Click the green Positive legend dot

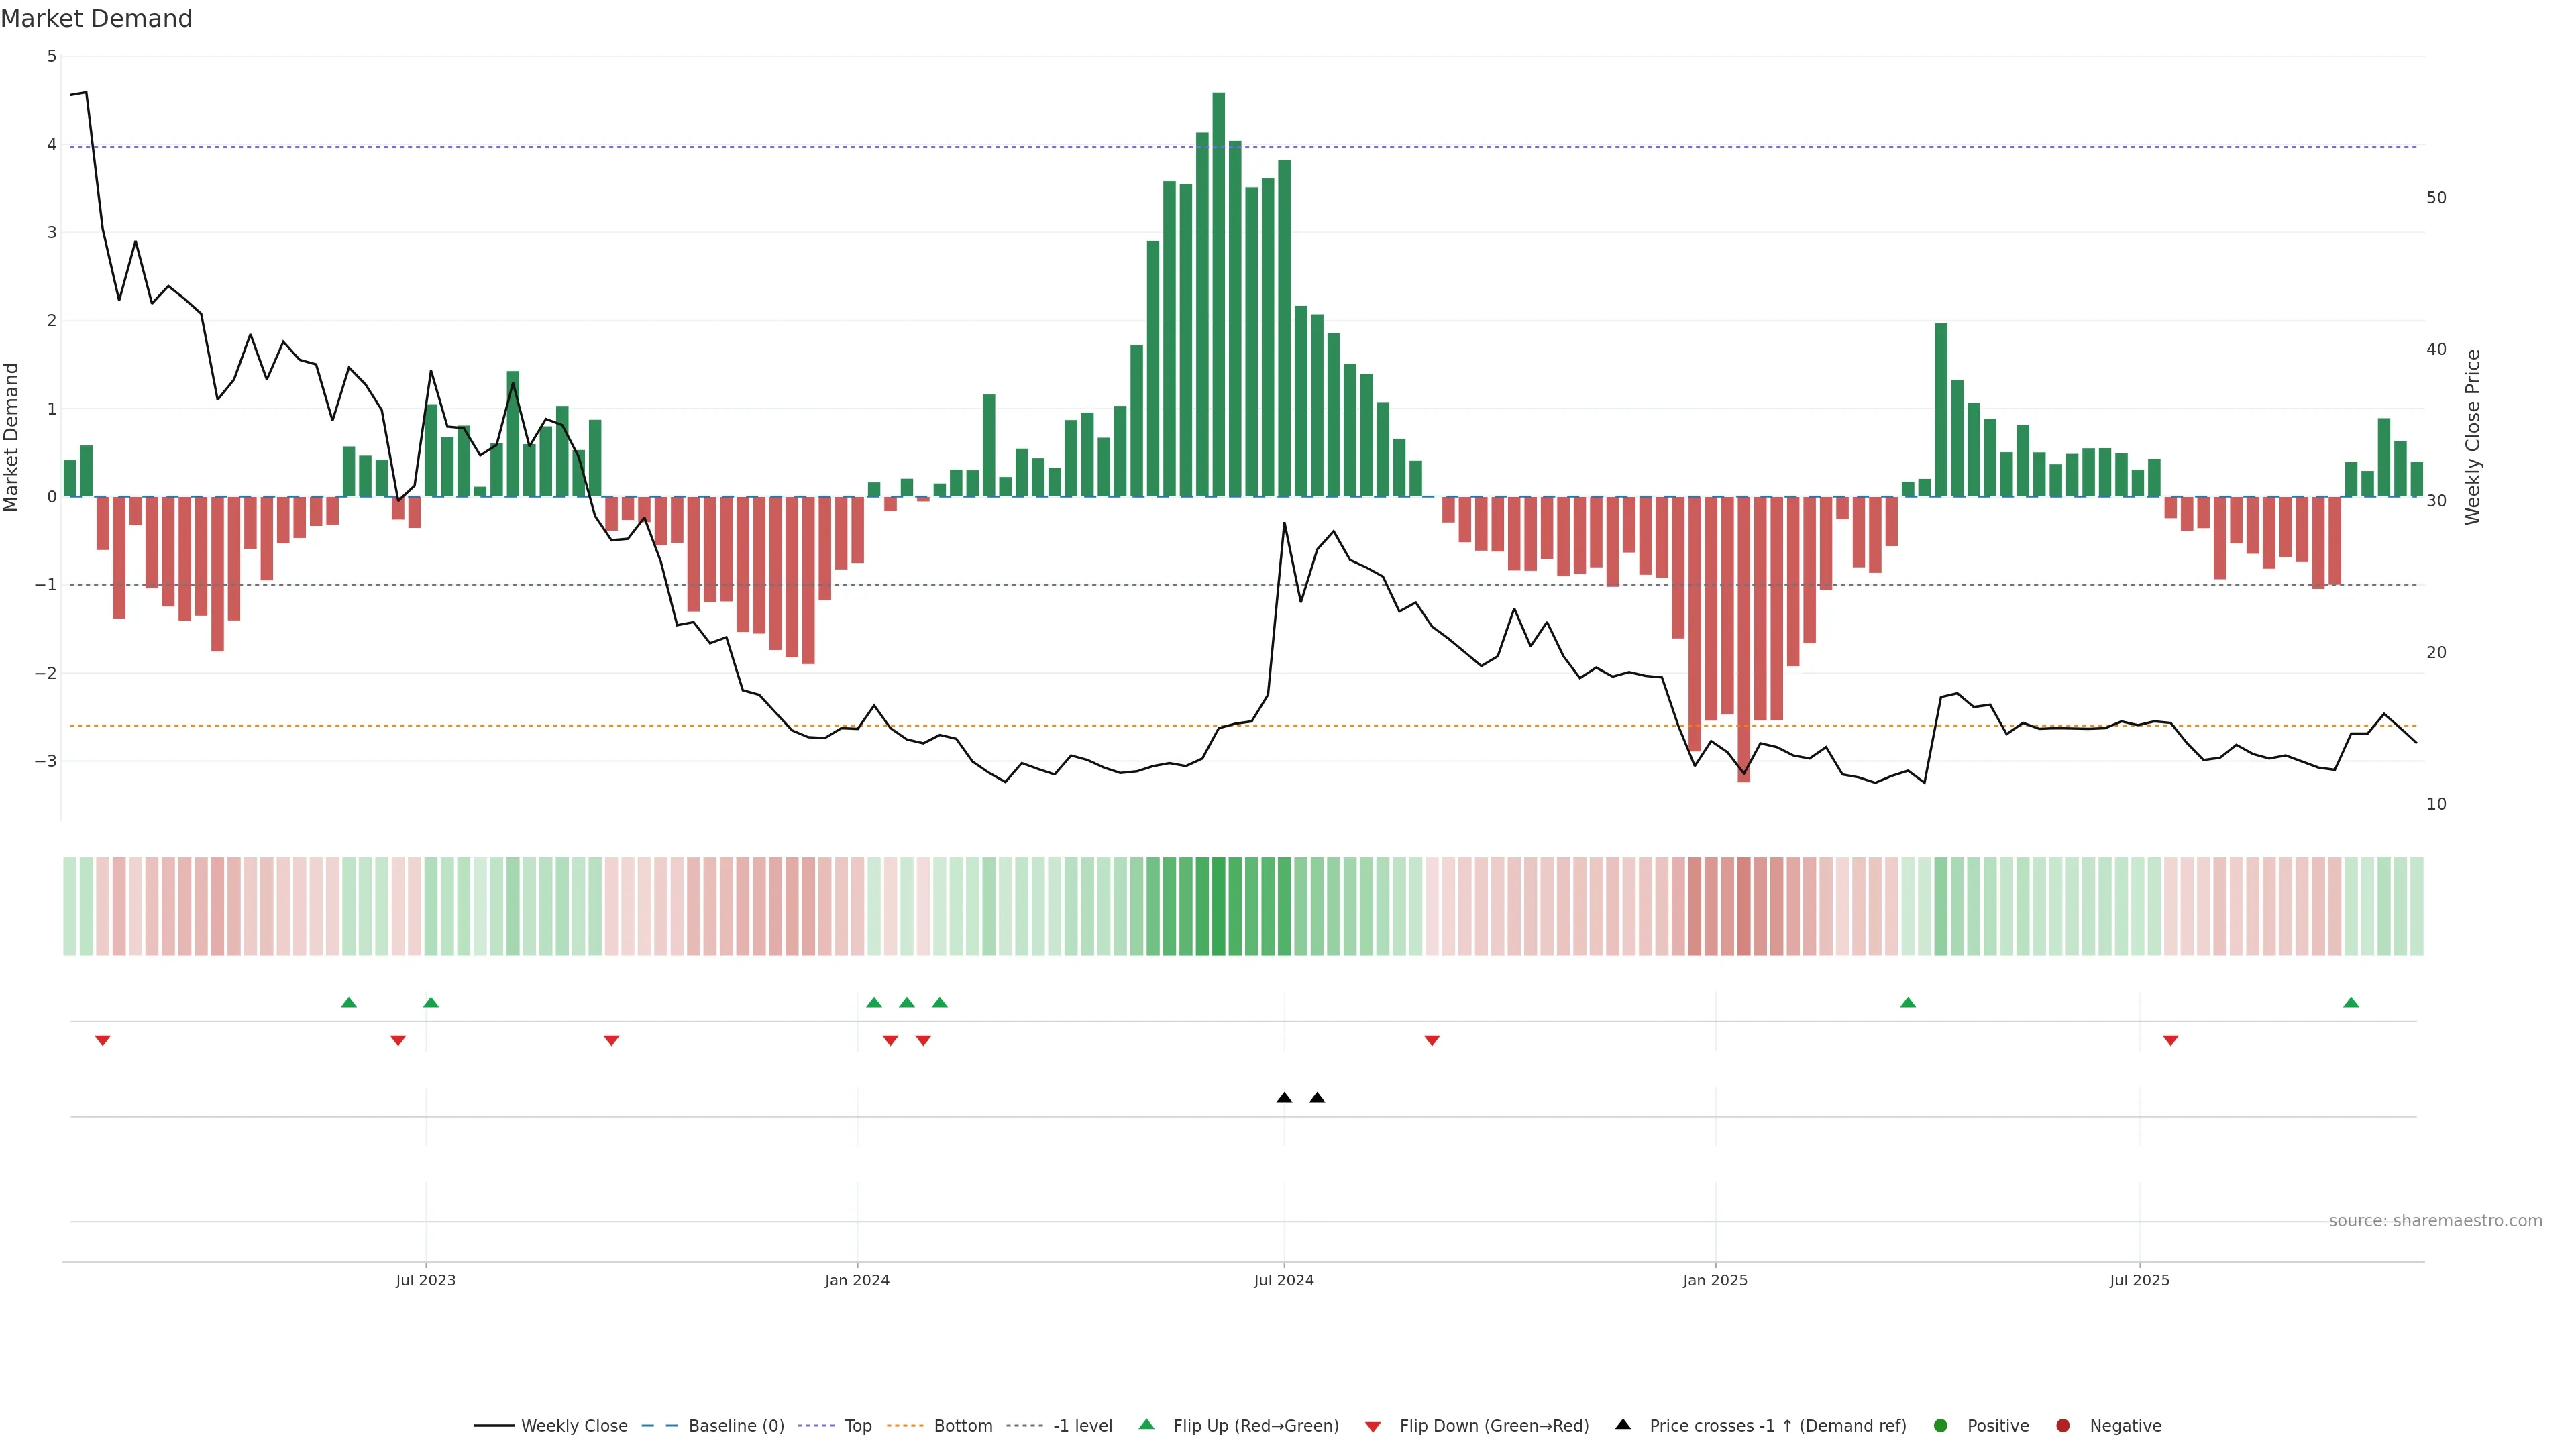pos(1941,1426)
